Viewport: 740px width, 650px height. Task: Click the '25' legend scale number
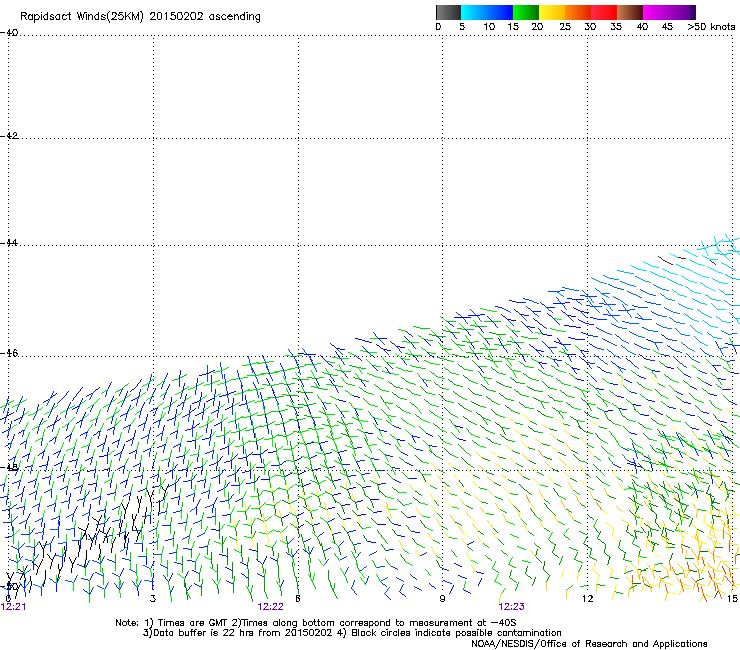pyautogui.click(x=565, y=27)
